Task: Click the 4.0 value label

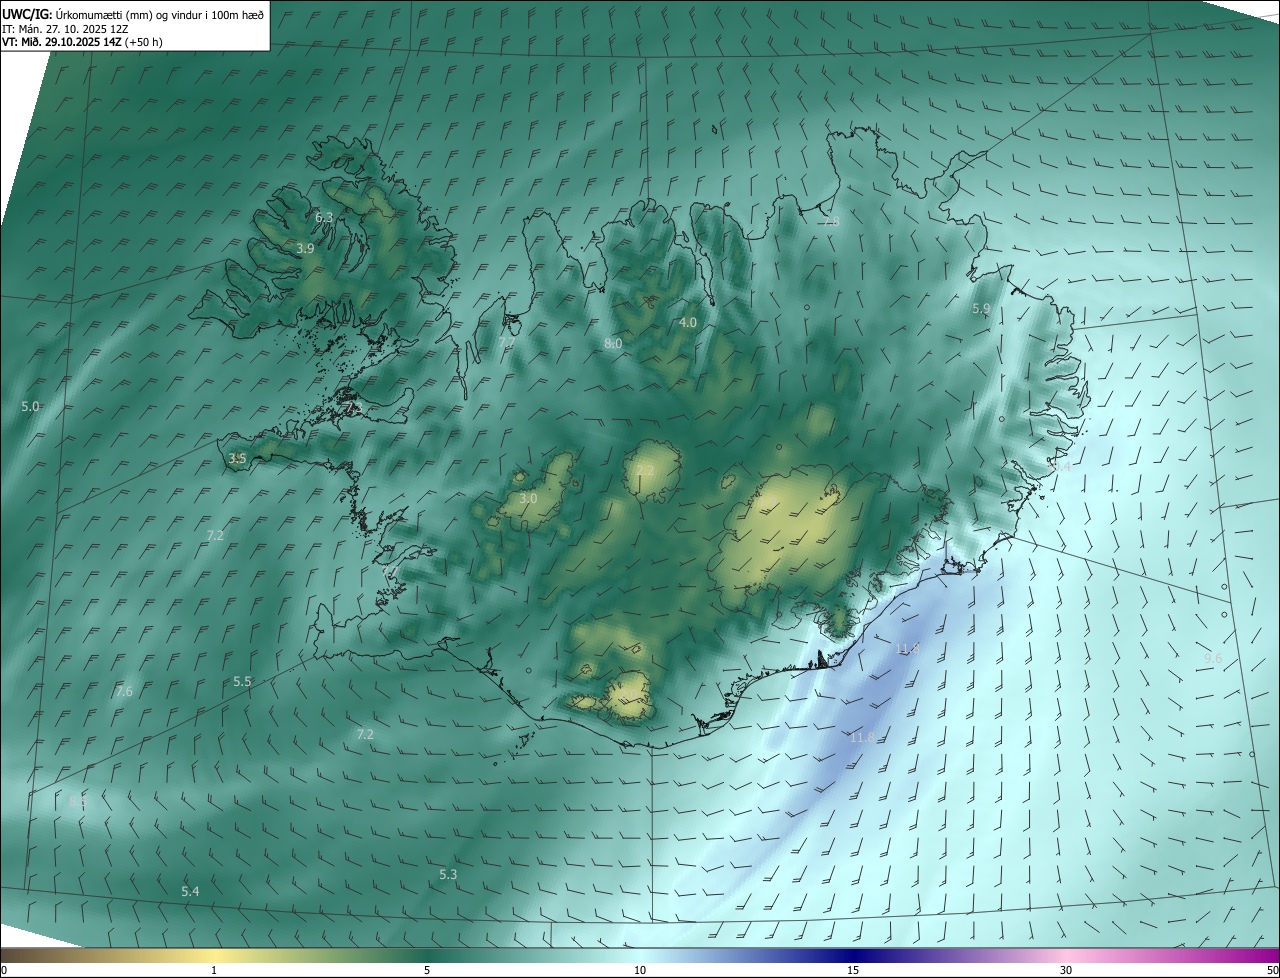Action: coord(688,322)
